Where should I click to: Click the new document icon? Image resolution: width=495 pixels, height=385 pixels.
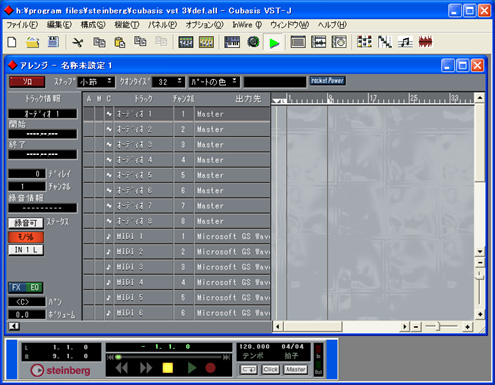click(12, 42)
